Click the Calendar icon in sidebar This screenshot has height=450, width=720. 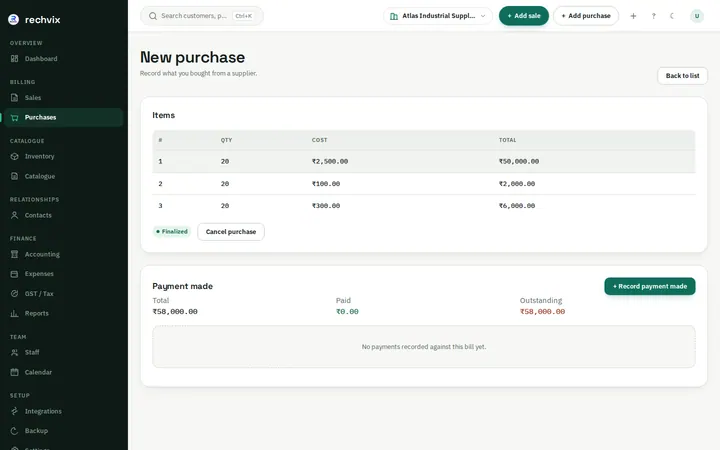15,372
